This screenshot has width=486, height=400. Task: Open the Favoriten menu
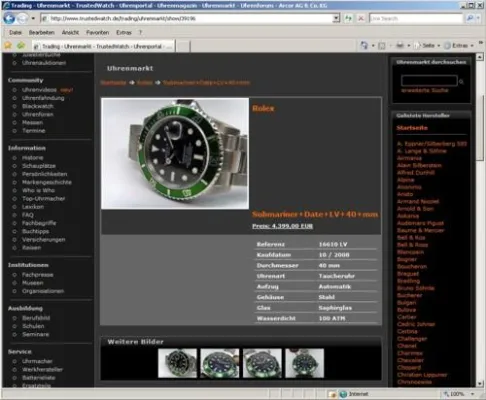98,32
